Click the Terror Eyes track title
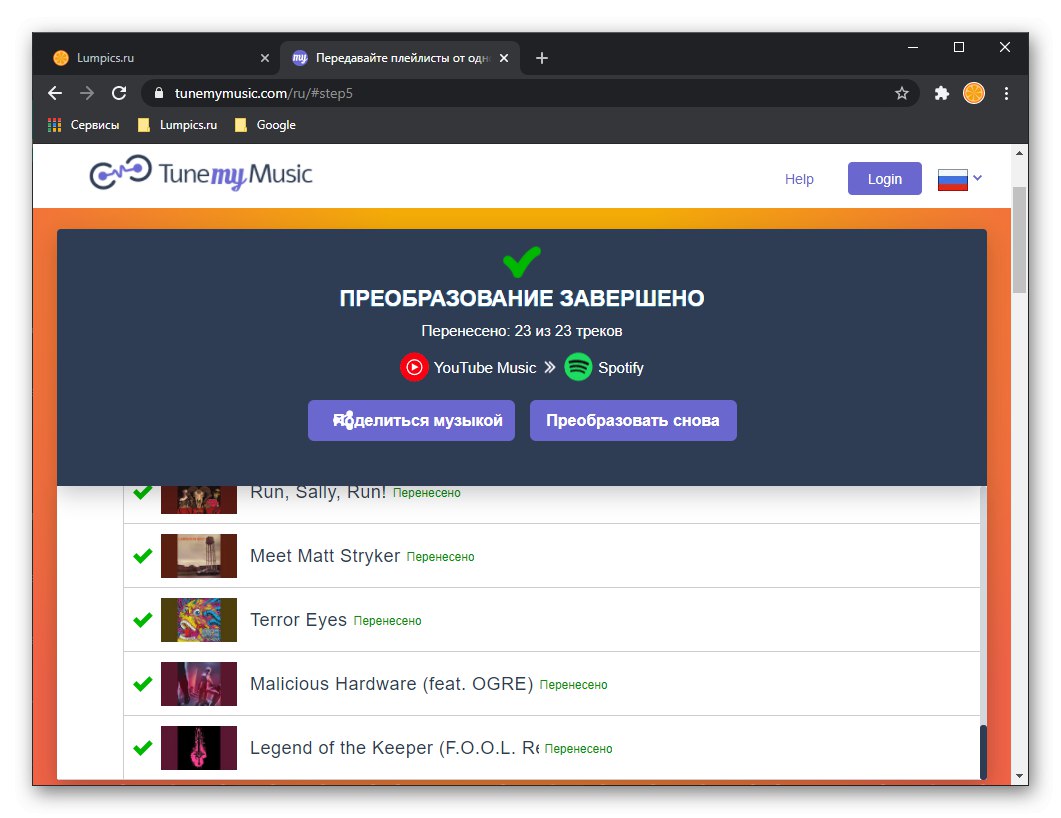The image size is (1061, 818). [298, 620]
